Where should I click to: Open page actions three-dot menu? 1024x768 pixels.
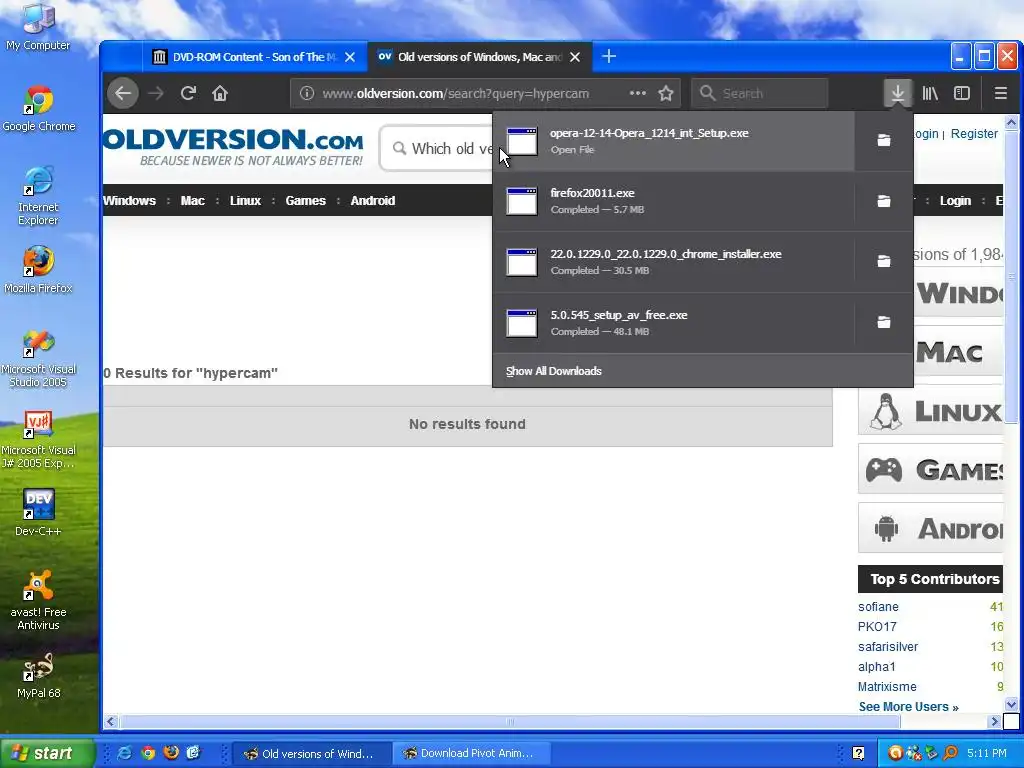pyautogui.click(x=637, y=93)
